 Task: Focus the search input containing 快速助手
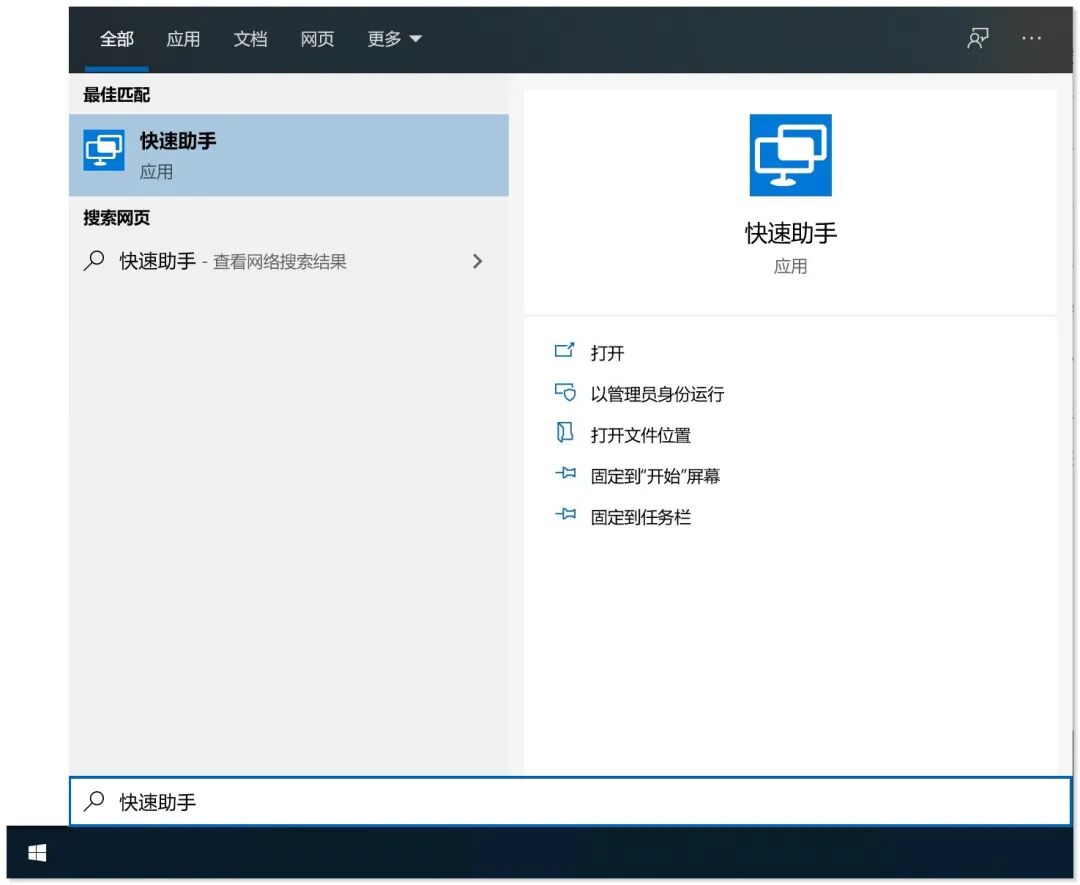tap(570, 802)
